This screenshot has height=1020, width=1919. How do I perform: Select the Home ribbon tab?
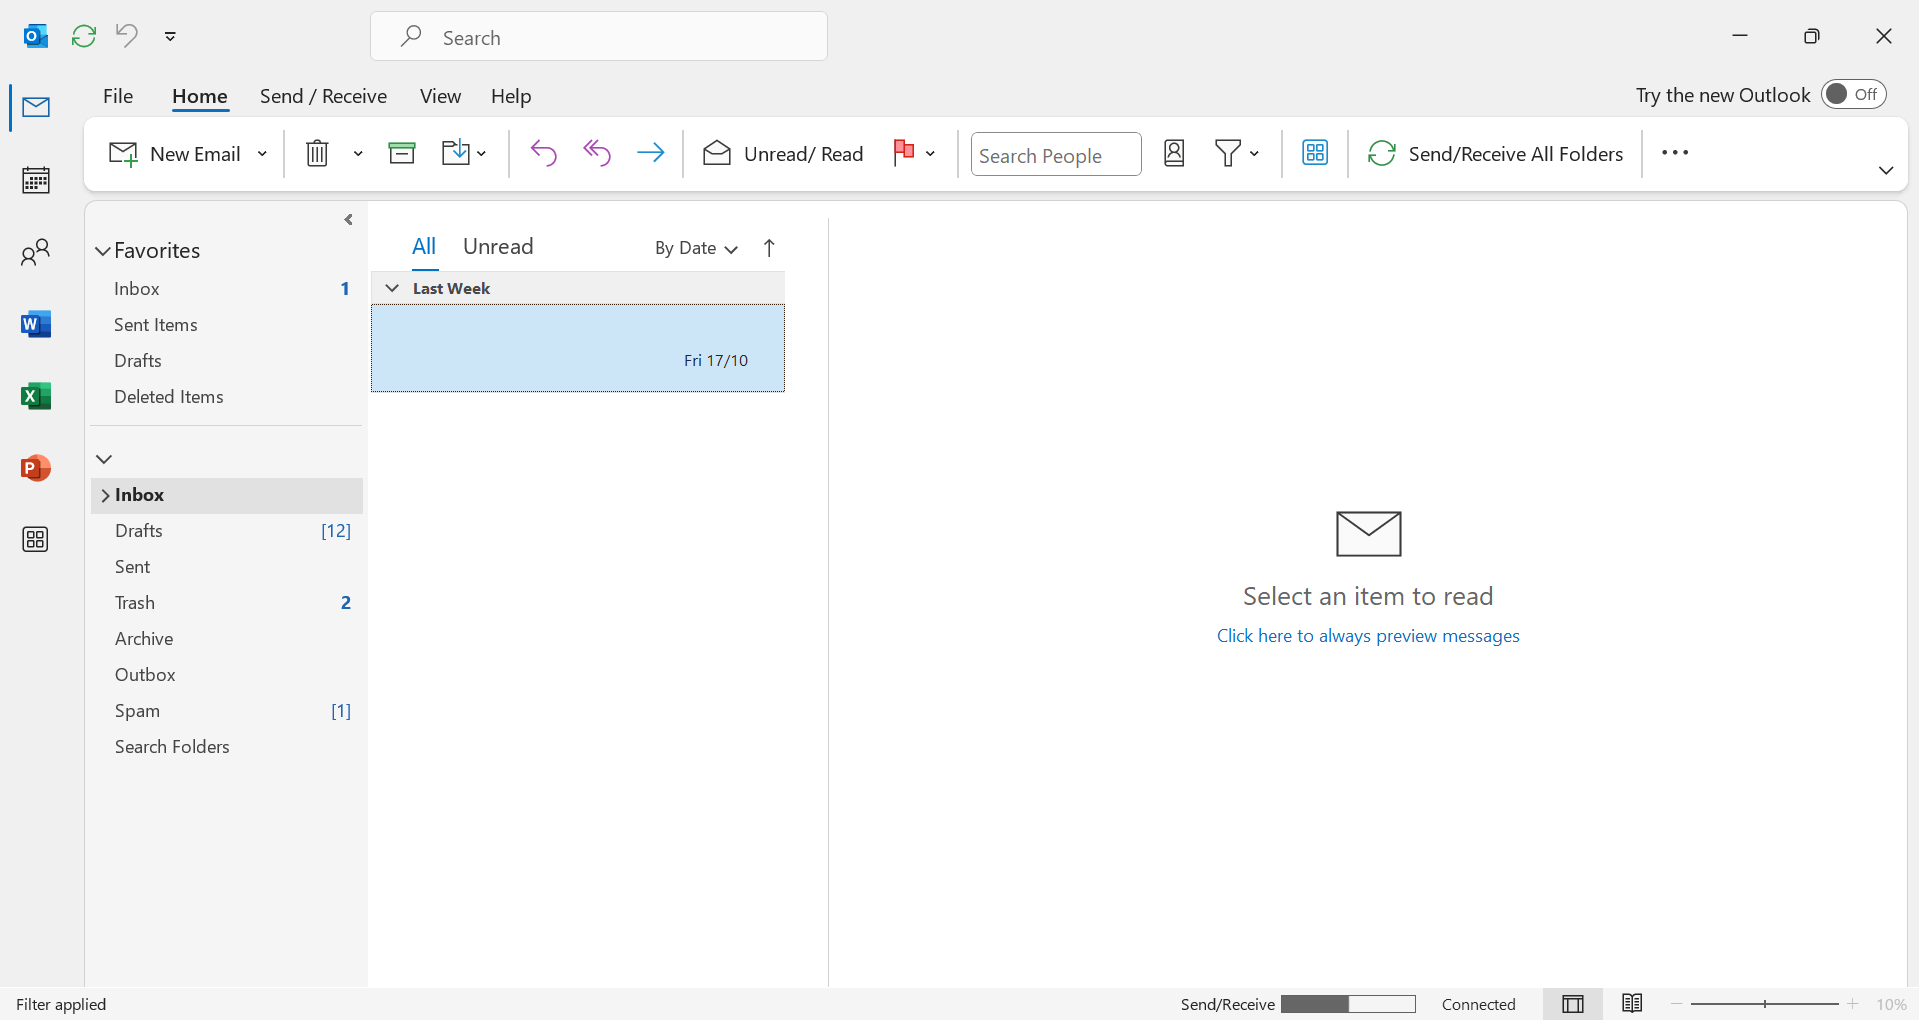tap(200, 96)
